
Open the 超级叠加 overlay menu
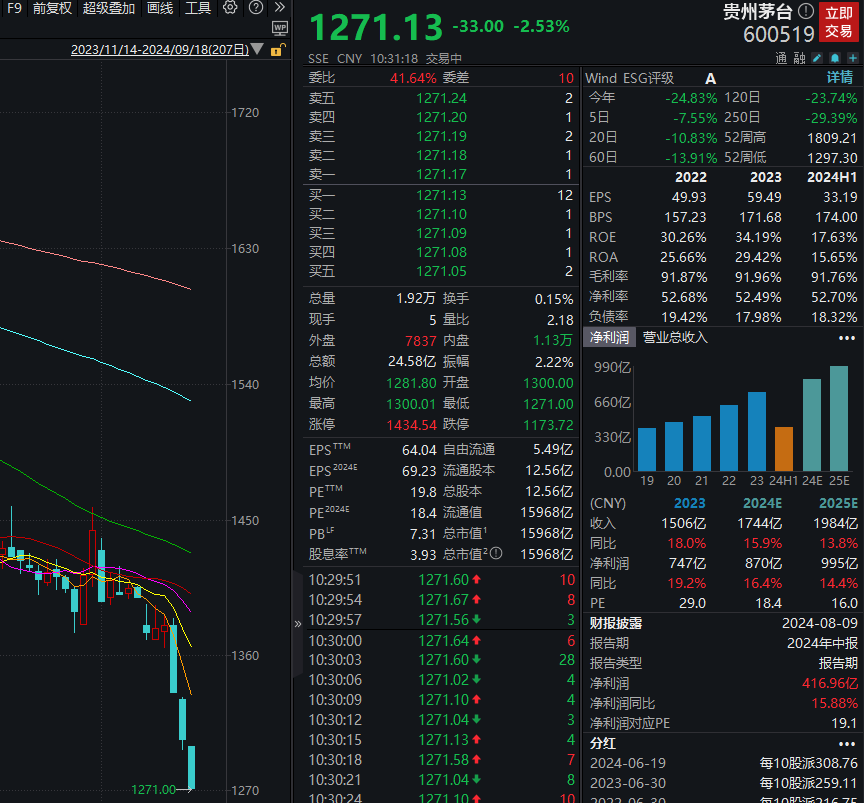pyautogui.click(x=109, y=8)
